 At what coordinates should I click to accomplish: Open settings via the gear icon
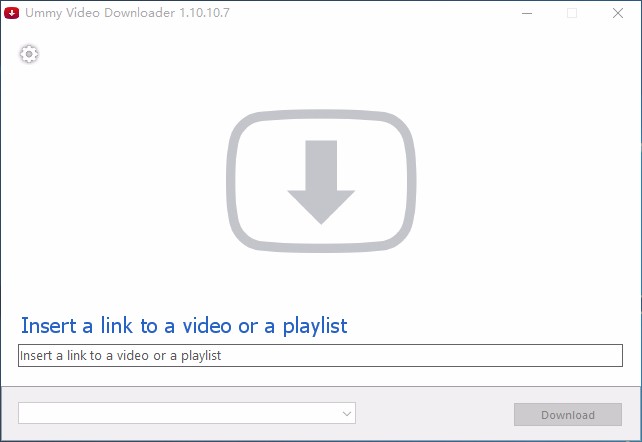point(29,54)
